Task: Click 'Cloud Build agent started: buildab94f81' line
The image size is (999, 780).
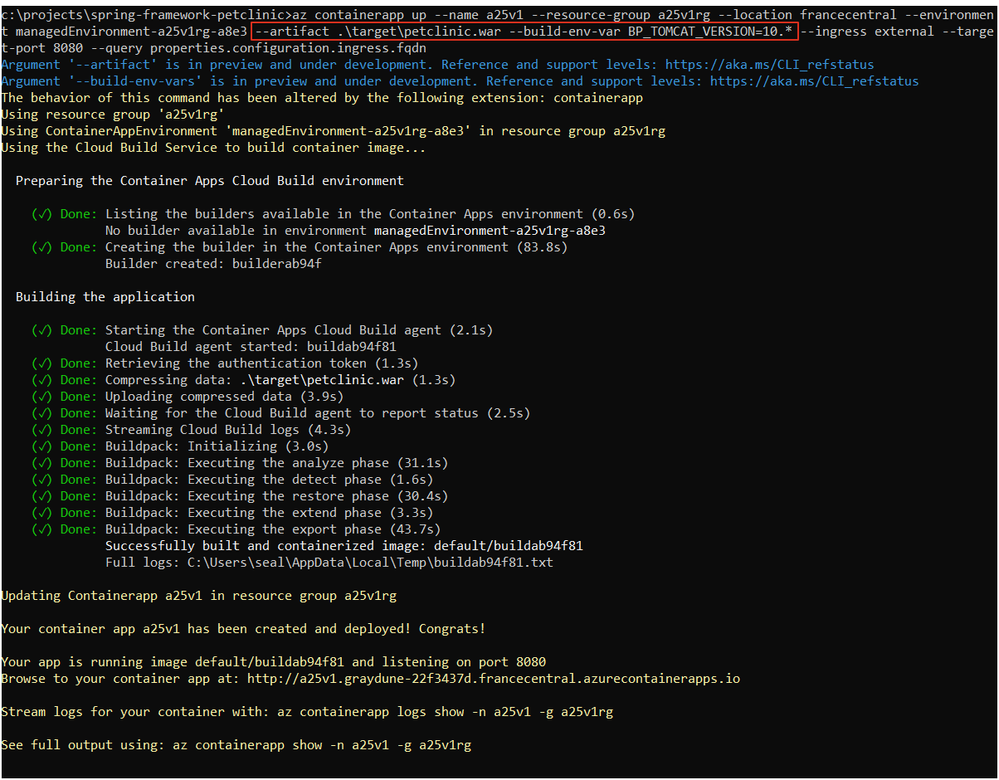Action: [250, 346]
